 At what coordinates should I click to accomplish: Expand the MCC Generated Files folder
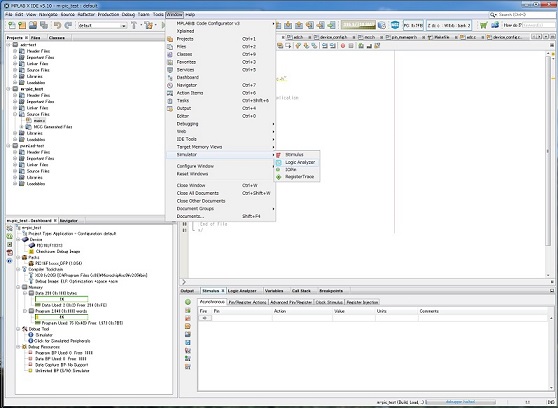[21, 127]
